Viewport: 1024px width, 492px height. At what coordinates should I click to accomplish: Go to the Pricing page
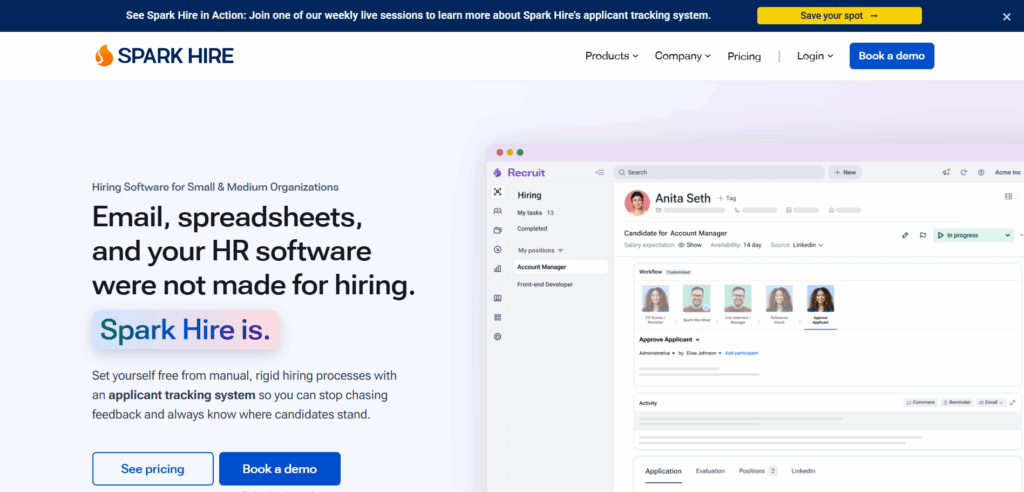point(744,57)
